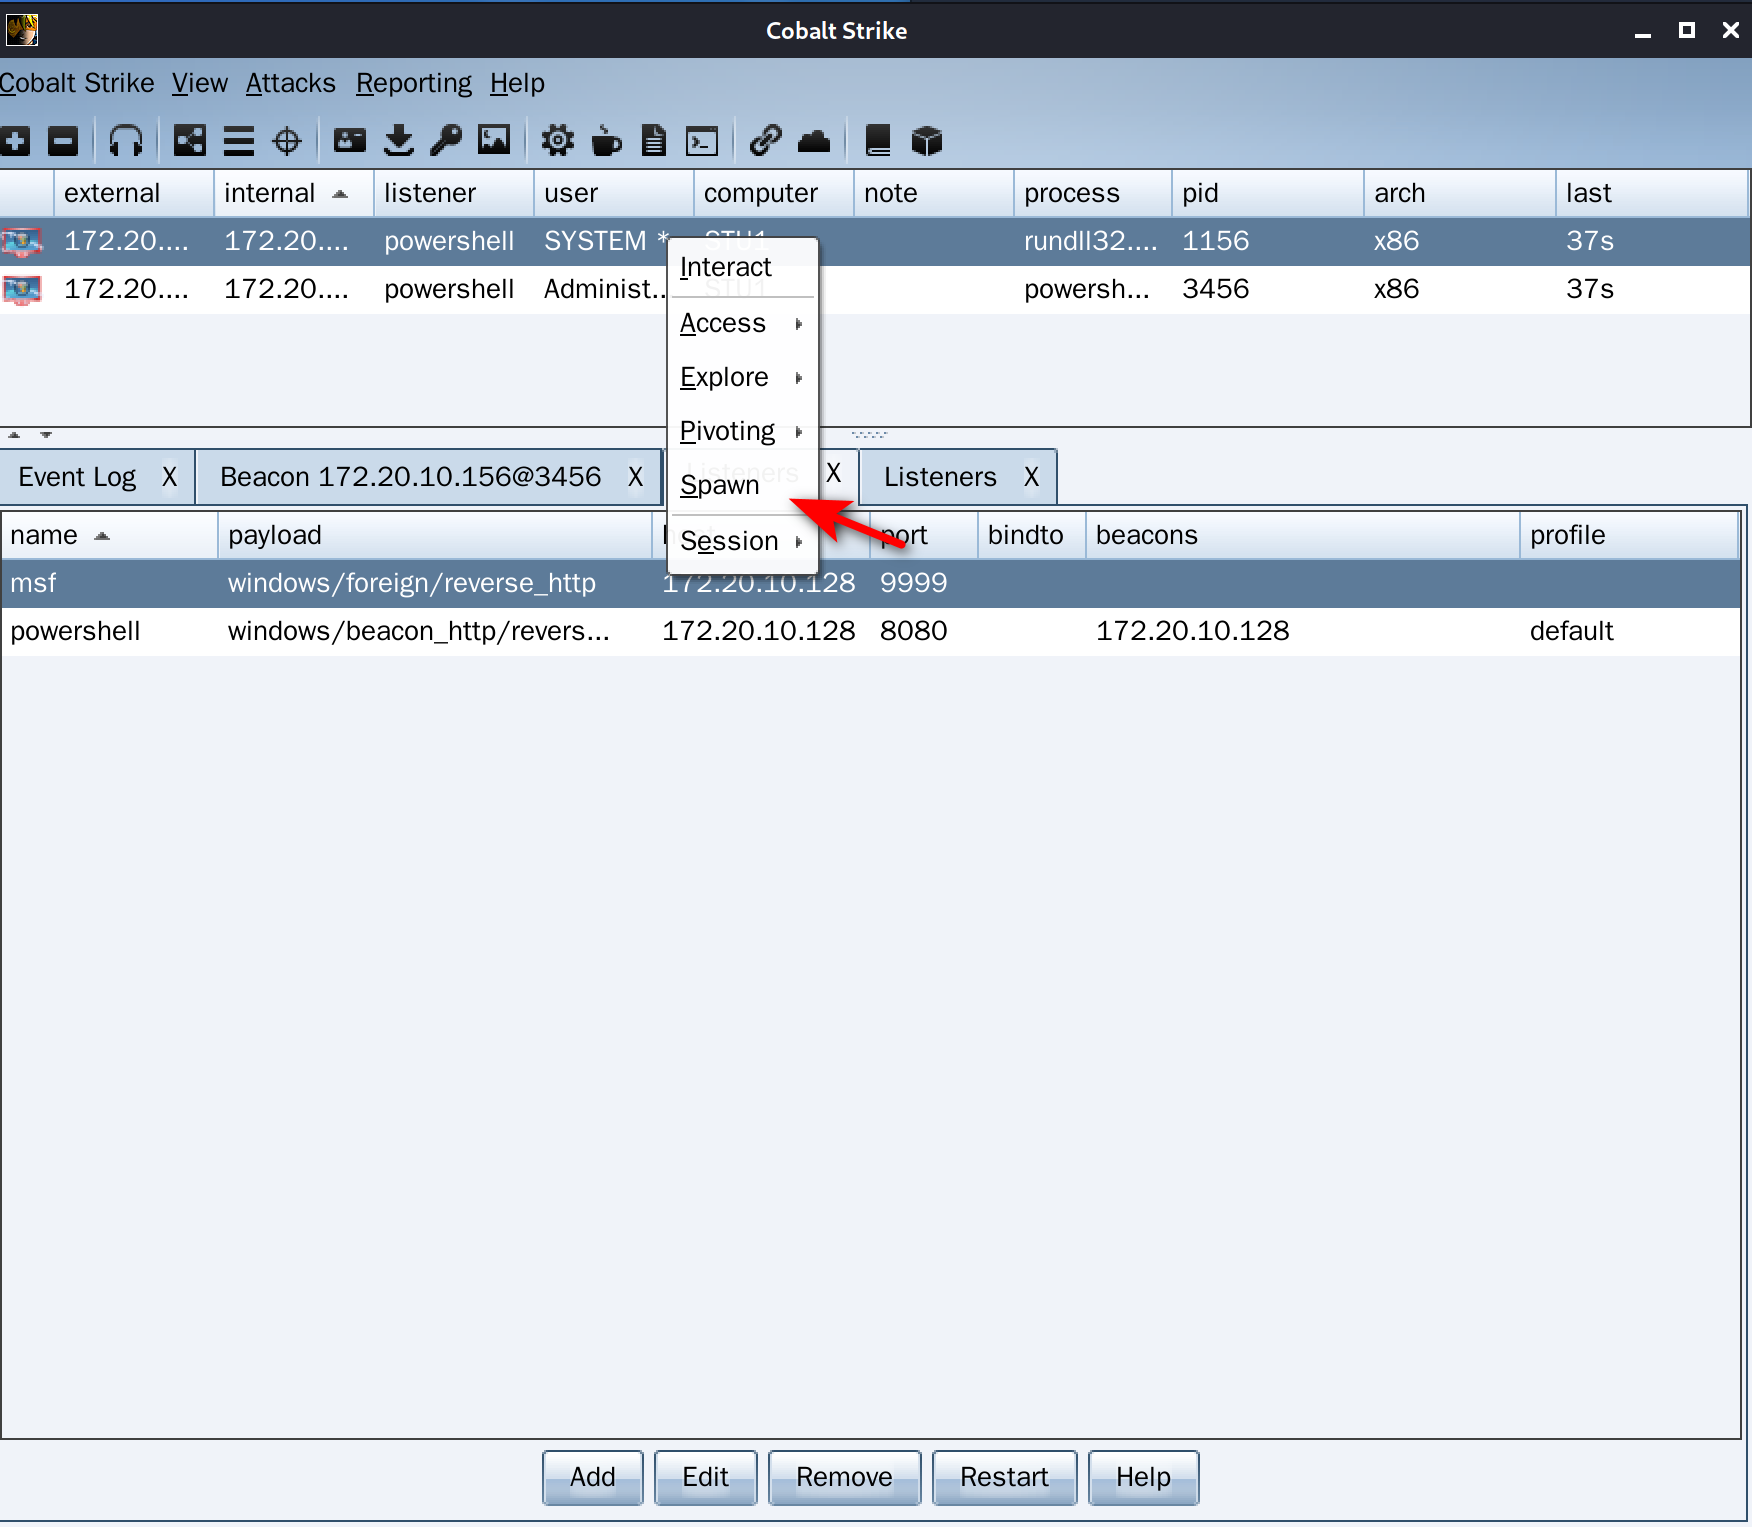Switch to the Event Log tab
The image size is (1752, 1527).
(x=78, y=477)
